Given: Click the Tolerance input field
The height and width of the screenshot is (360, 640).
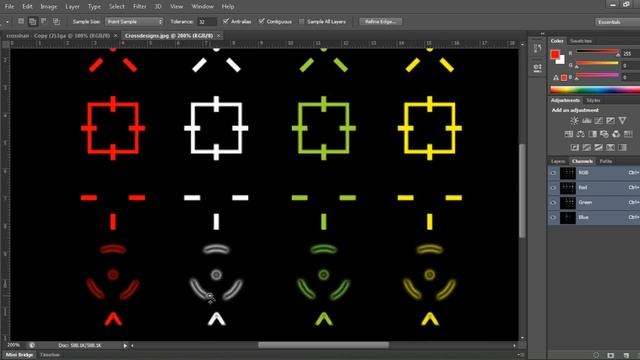Looking at the screenshot, I should [x=207, y=21].
